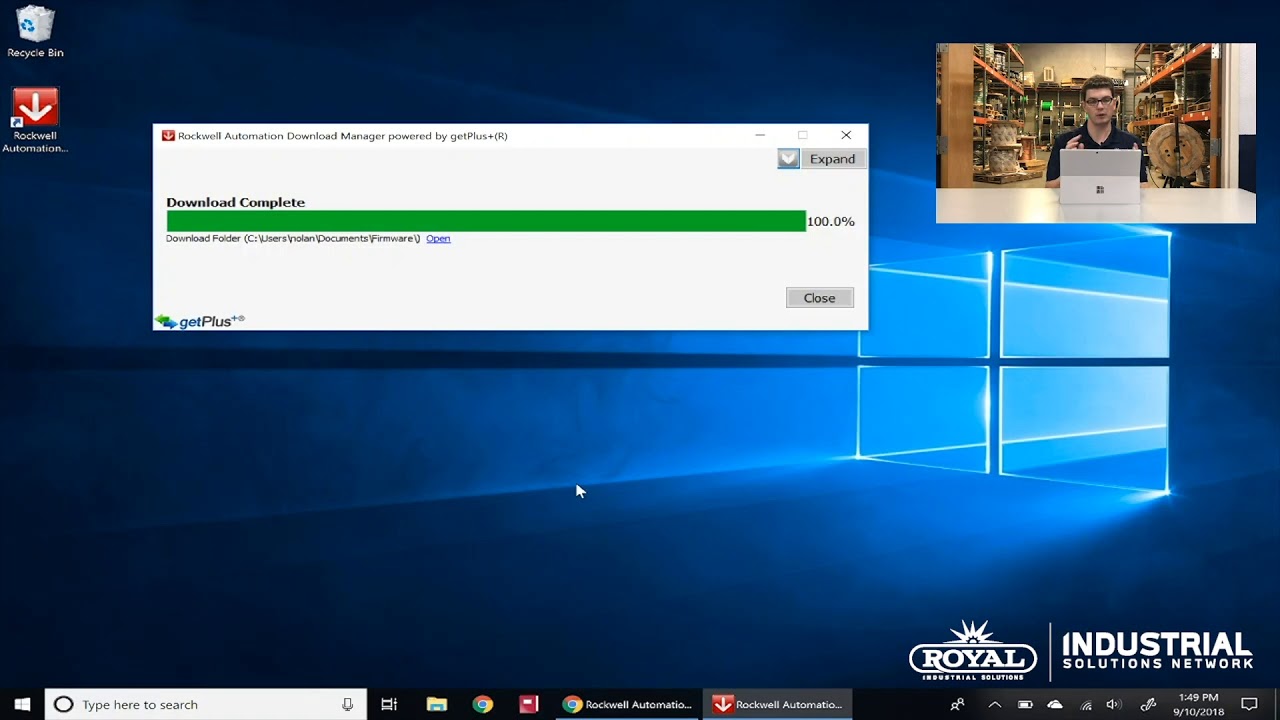Open the Windows Start menu
1280x720 pixels.
click(22, 704)
